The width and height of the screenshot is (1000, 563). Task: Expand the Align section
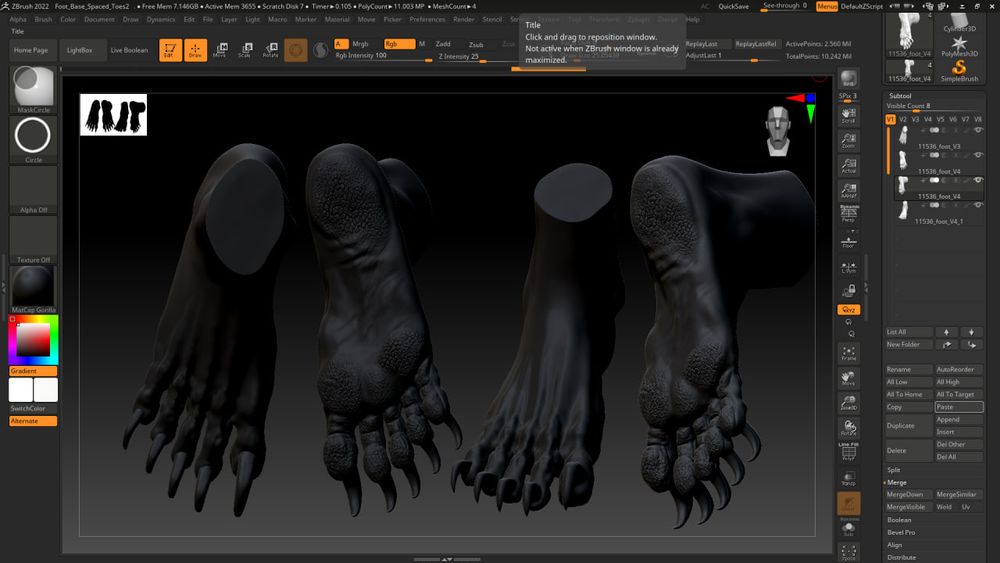pyautogui.click(x=894, y=545)
